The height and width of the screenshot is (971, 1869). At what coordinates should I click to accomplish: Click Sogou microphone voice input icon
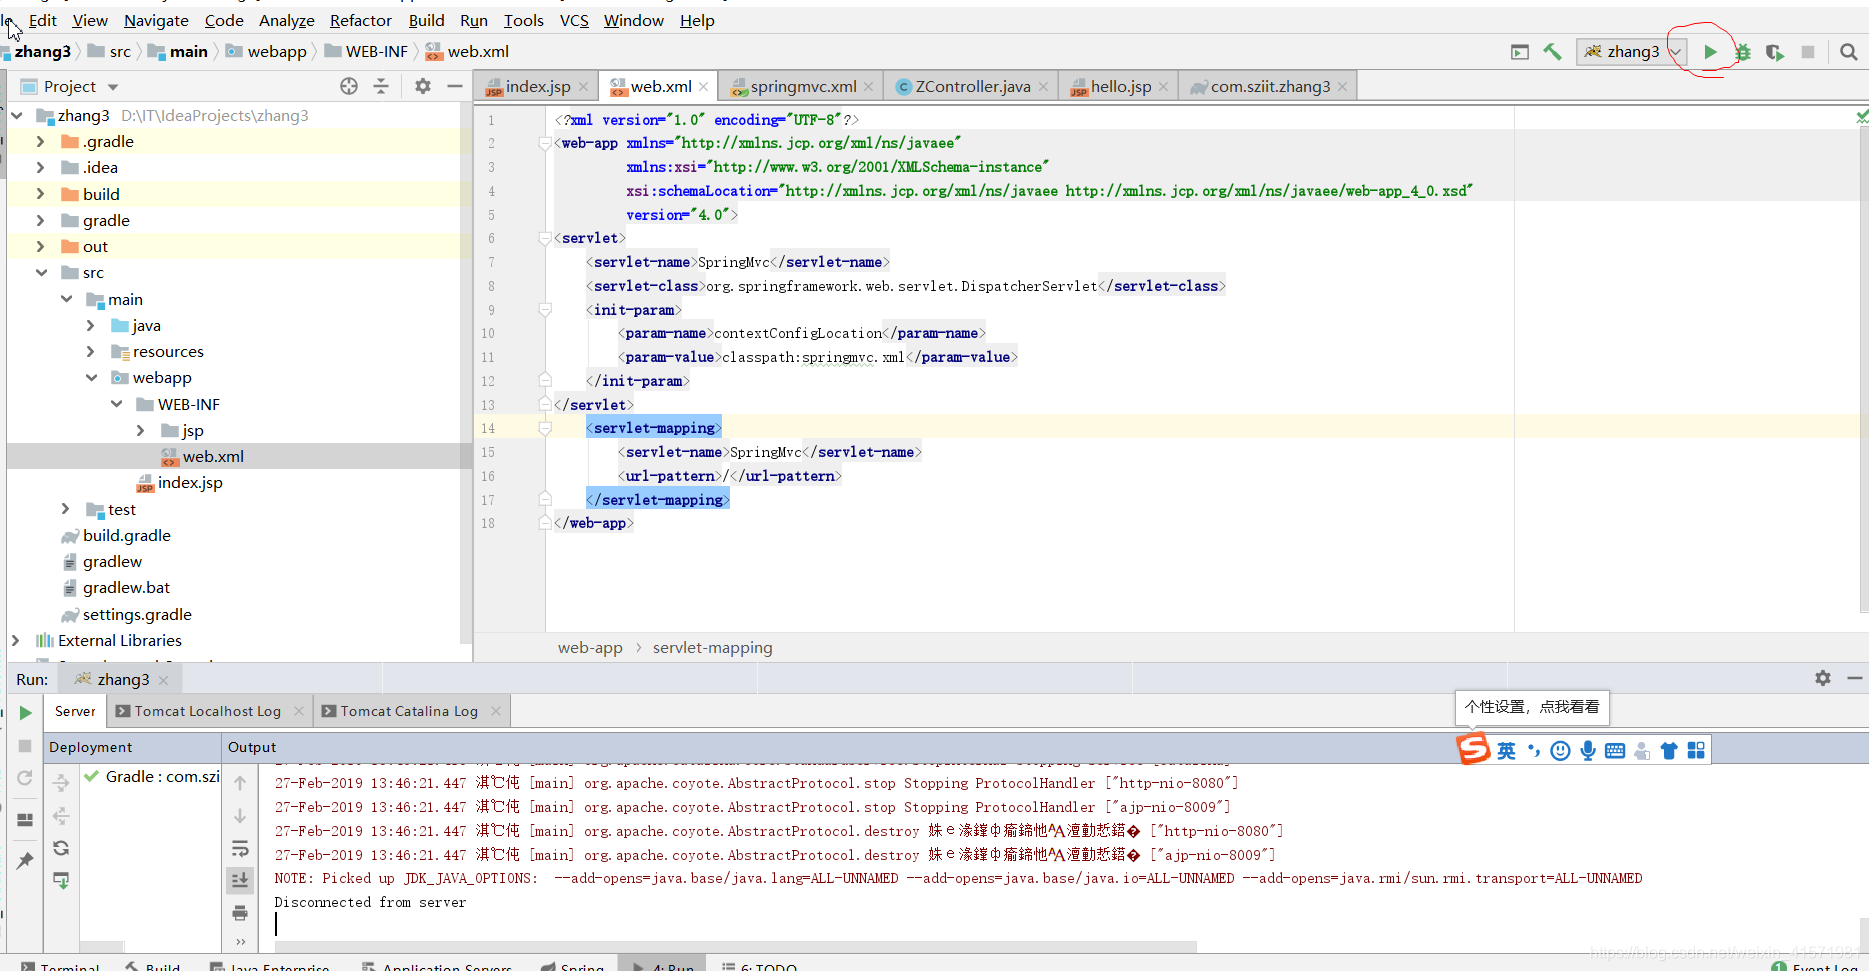click(1588, 751)
